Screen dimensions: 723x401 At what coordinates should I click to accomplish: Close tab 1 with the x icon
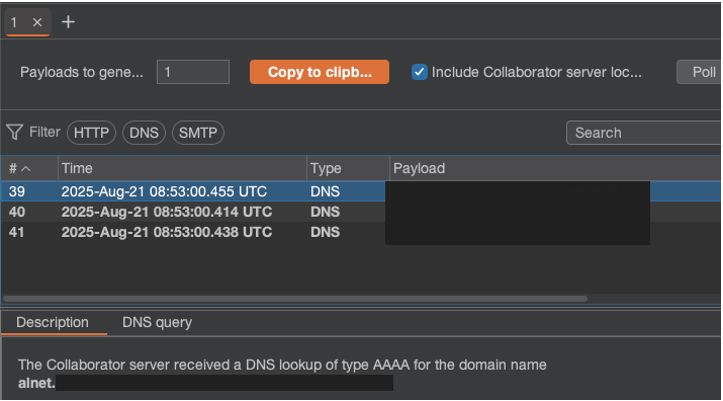[37, 22]
